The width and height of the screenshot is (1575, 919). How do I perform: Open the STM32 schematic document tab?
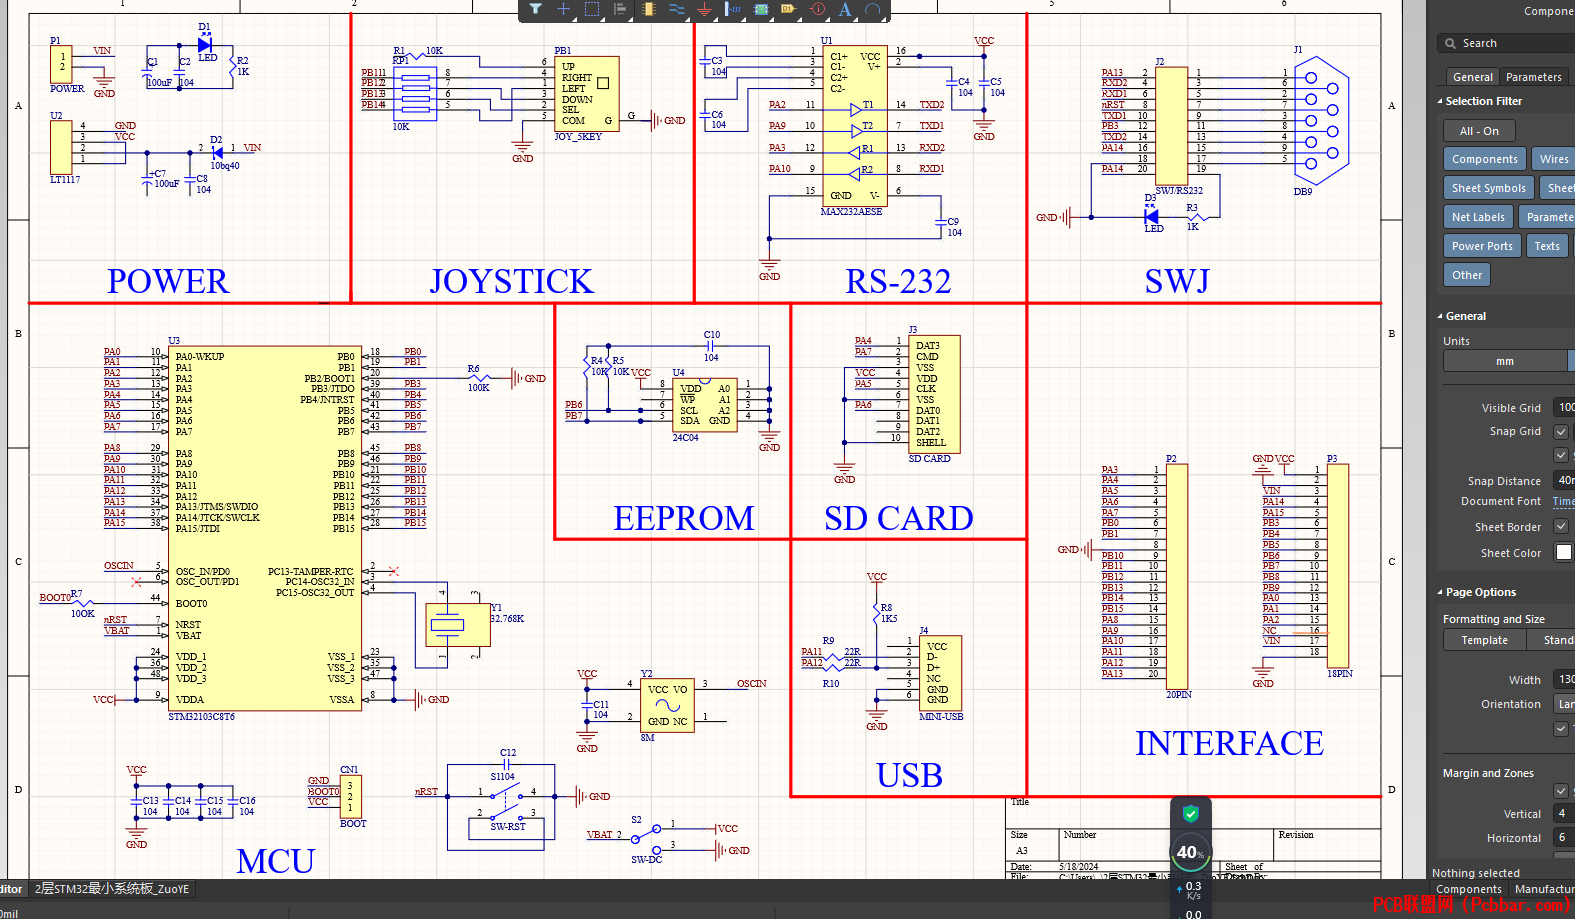pos(112,888)
